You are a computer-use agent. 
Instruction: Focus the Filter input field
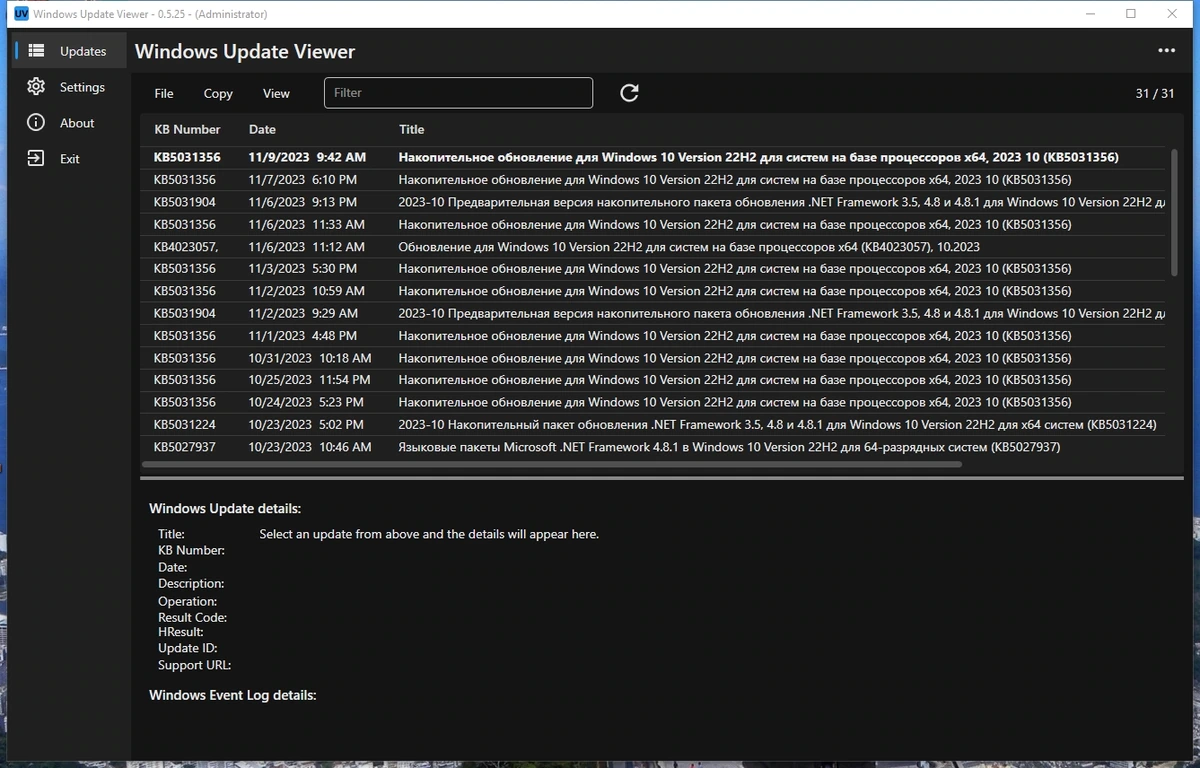(x=458, y=93)
